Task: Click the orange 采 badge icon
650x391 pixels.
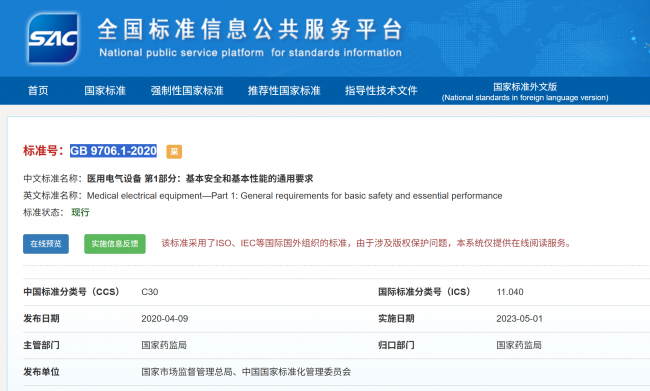Action: coord(174,151)
